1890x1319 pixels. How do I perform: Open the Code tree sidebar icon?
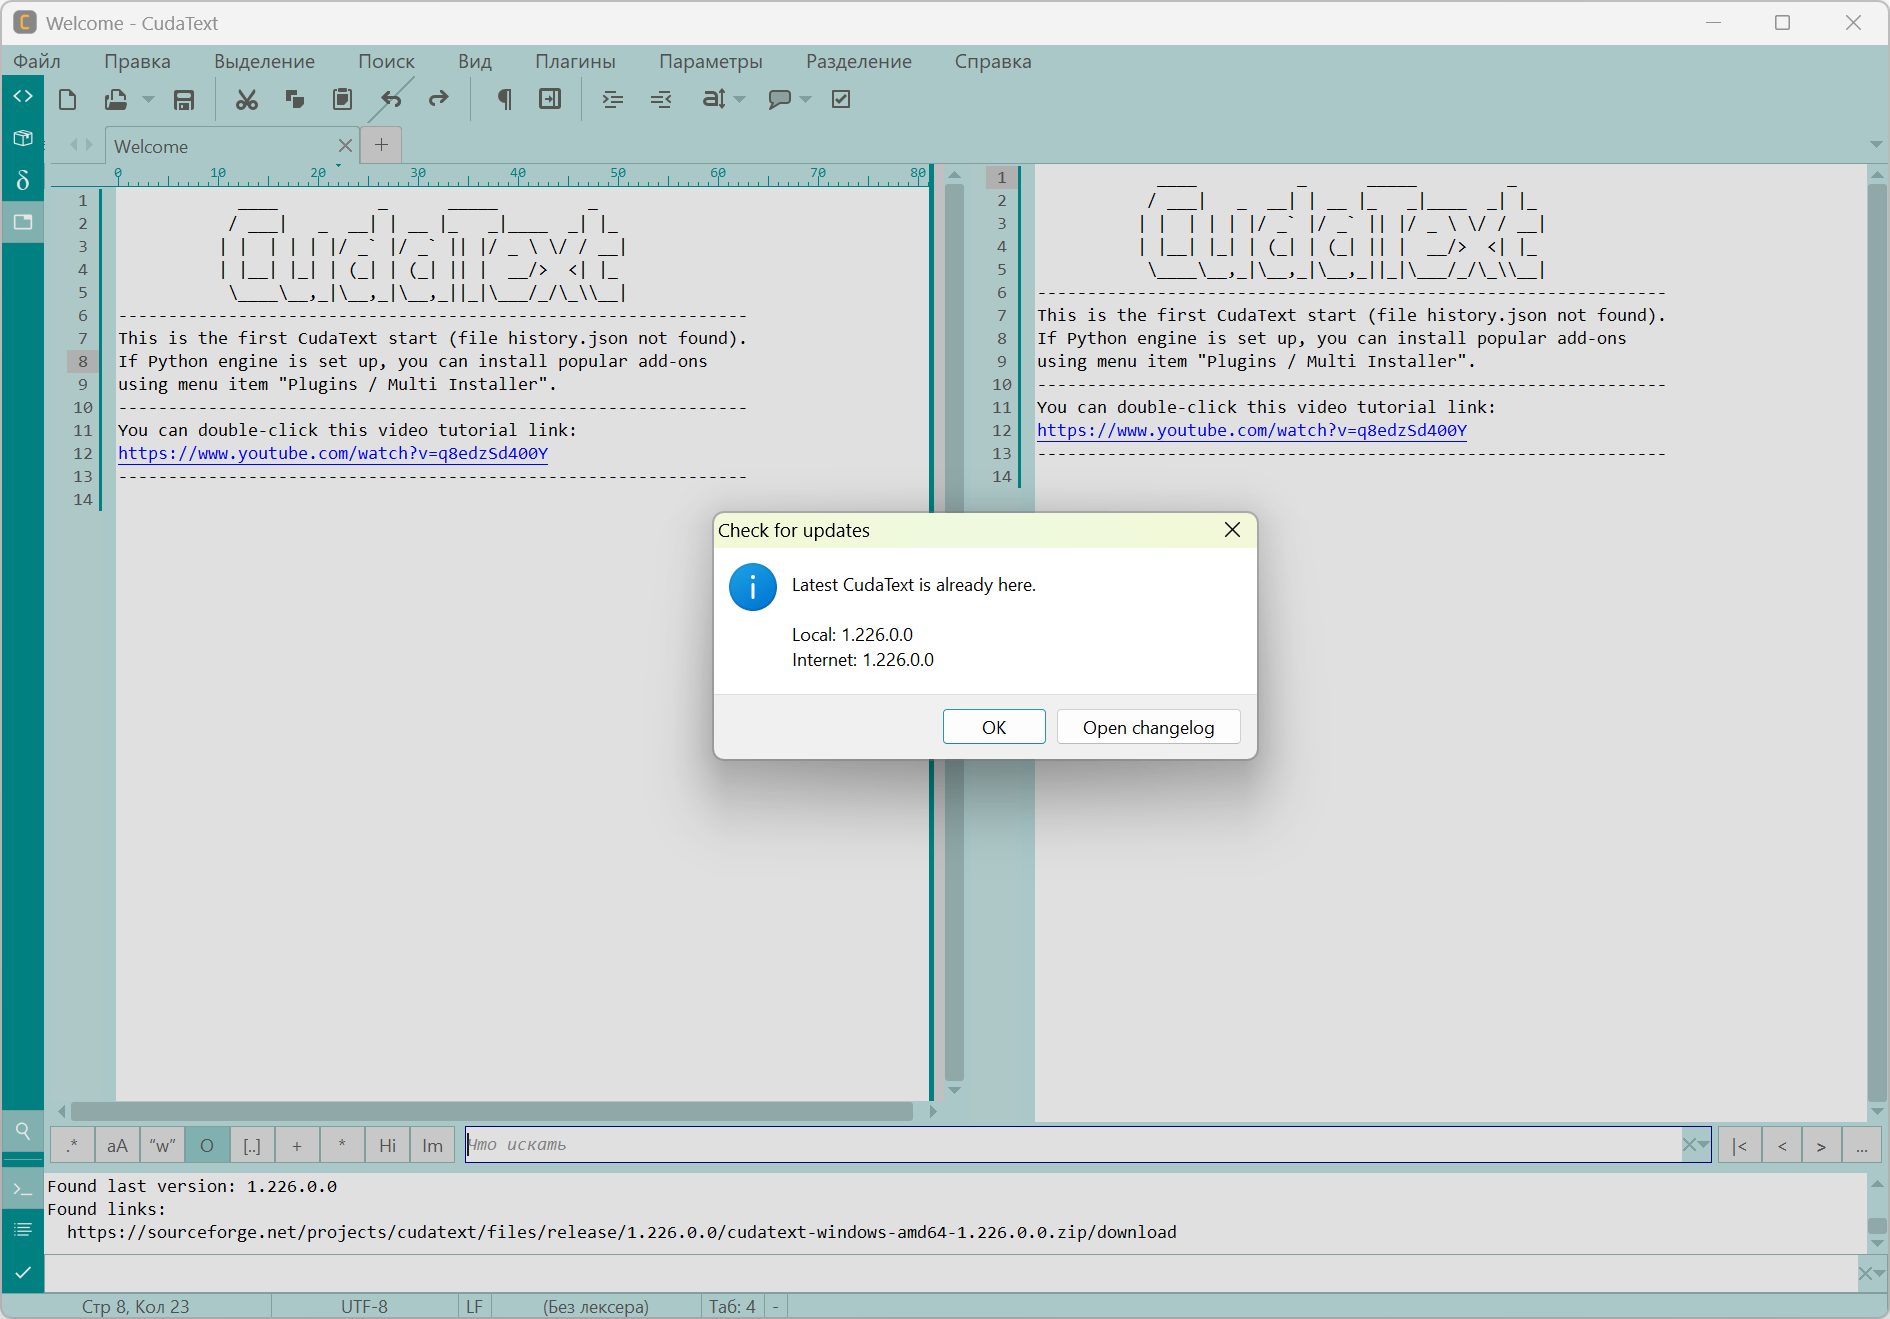pos(23,97)
